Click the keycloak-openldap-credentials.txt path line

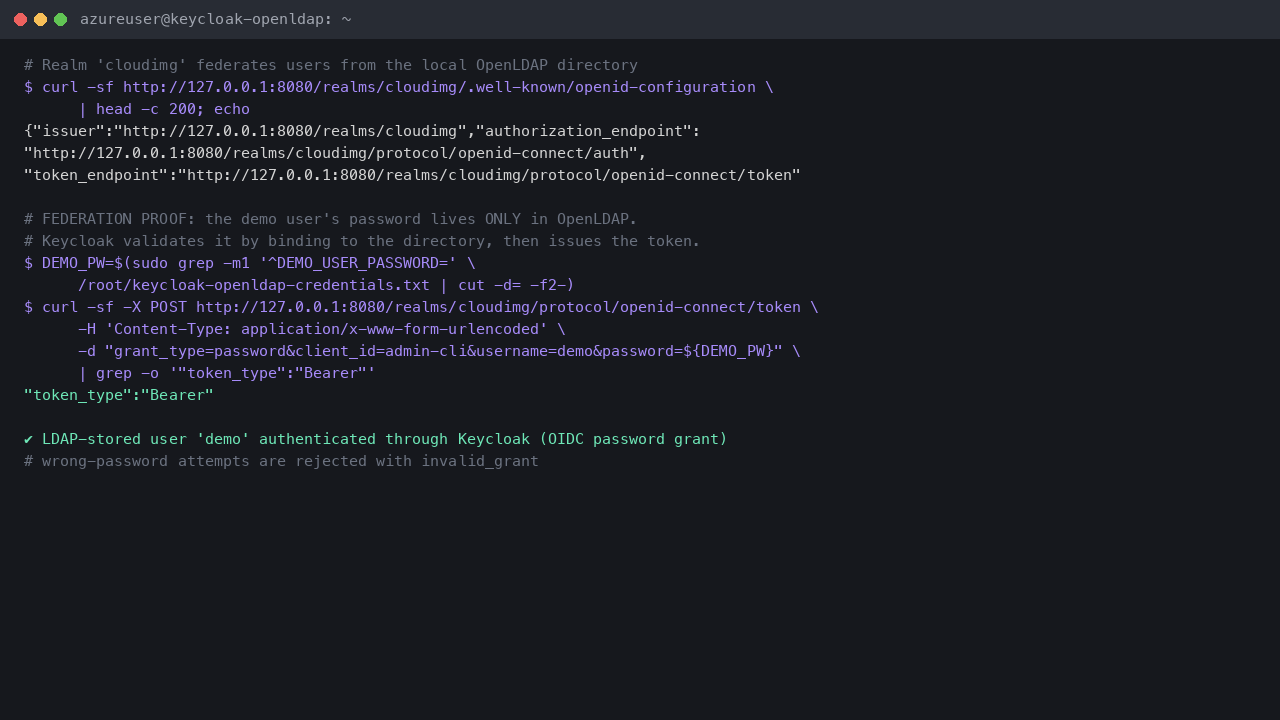click(x=326, y=285)
